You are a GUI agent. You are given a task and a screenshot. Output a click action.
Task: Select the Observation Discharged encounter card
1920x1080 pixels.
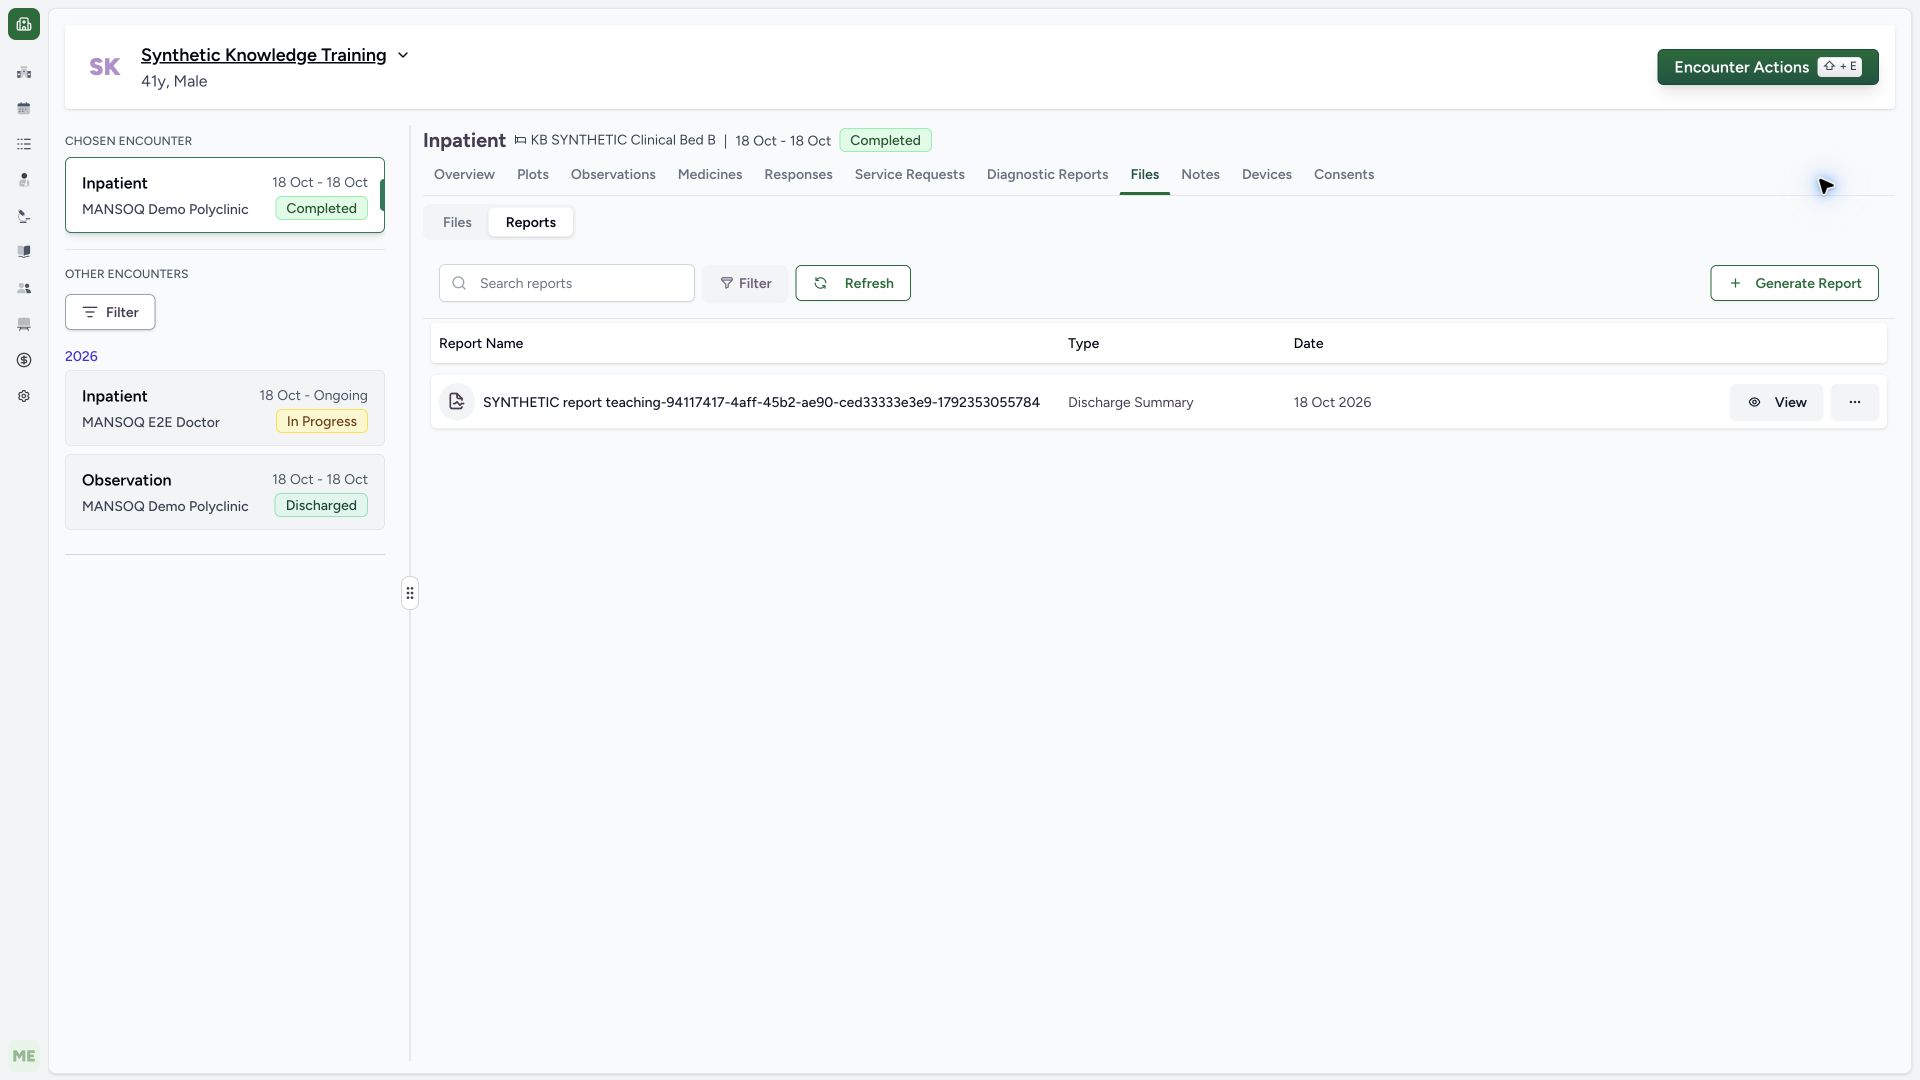pyautogui.click(x=225, y=492)
